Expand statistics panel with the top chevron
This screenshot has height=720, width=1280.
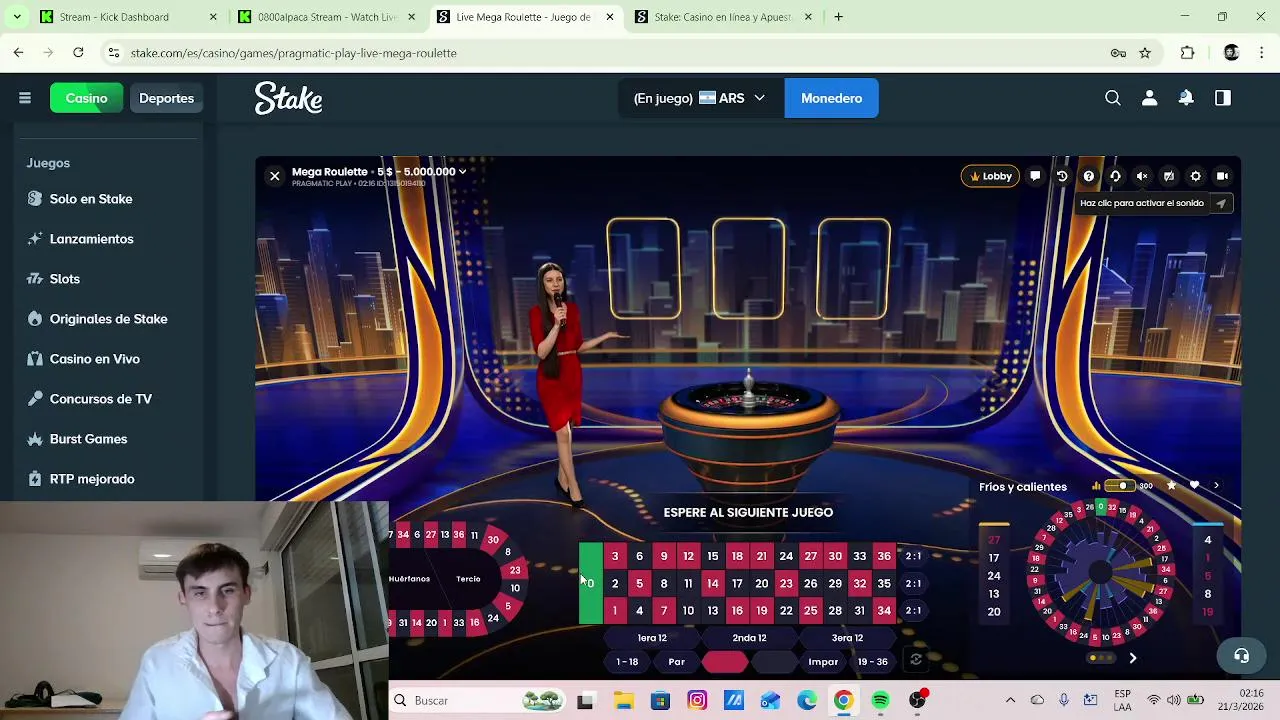pos(1216,486)
